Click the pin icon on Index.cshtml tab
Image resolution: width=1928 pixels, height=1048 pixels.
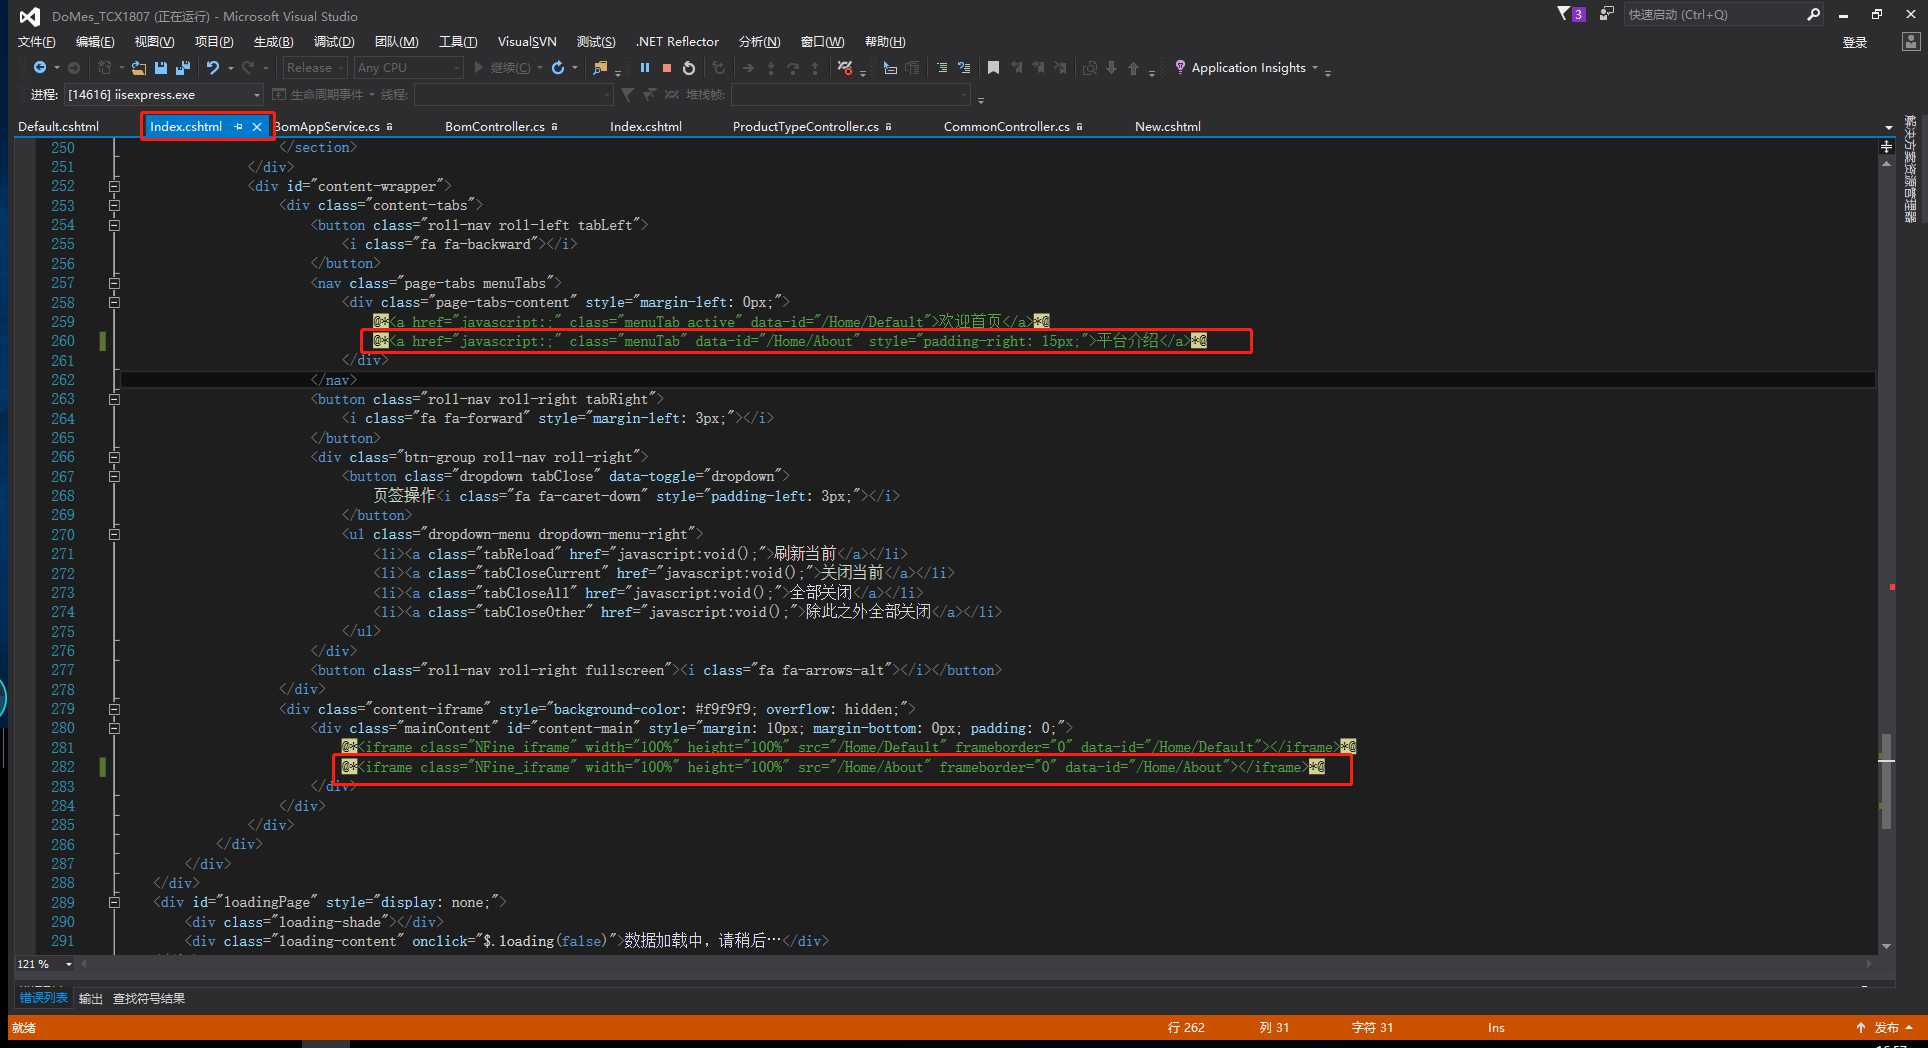[238, 127]
